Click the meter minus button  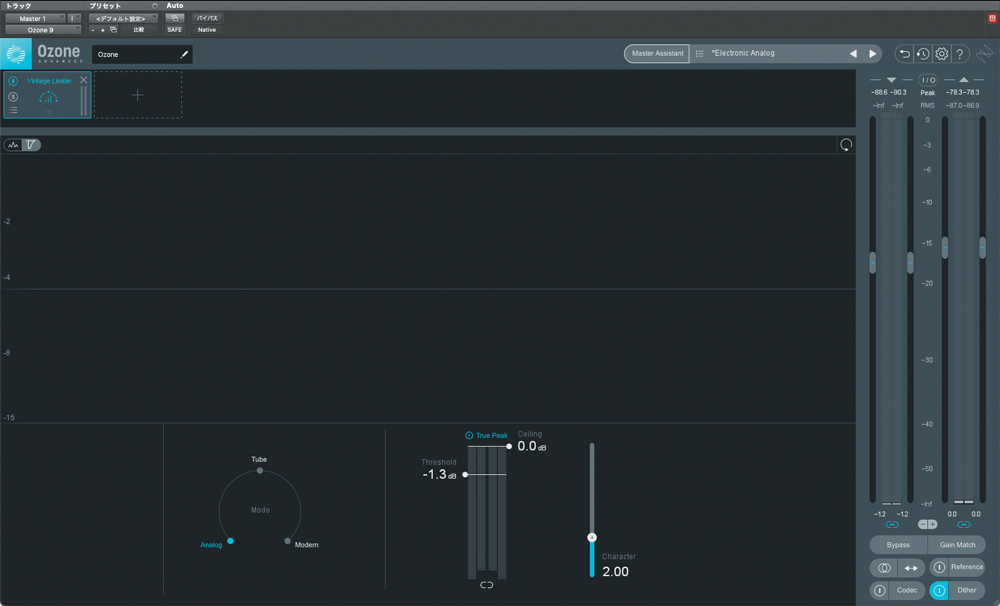pos(922,524)
